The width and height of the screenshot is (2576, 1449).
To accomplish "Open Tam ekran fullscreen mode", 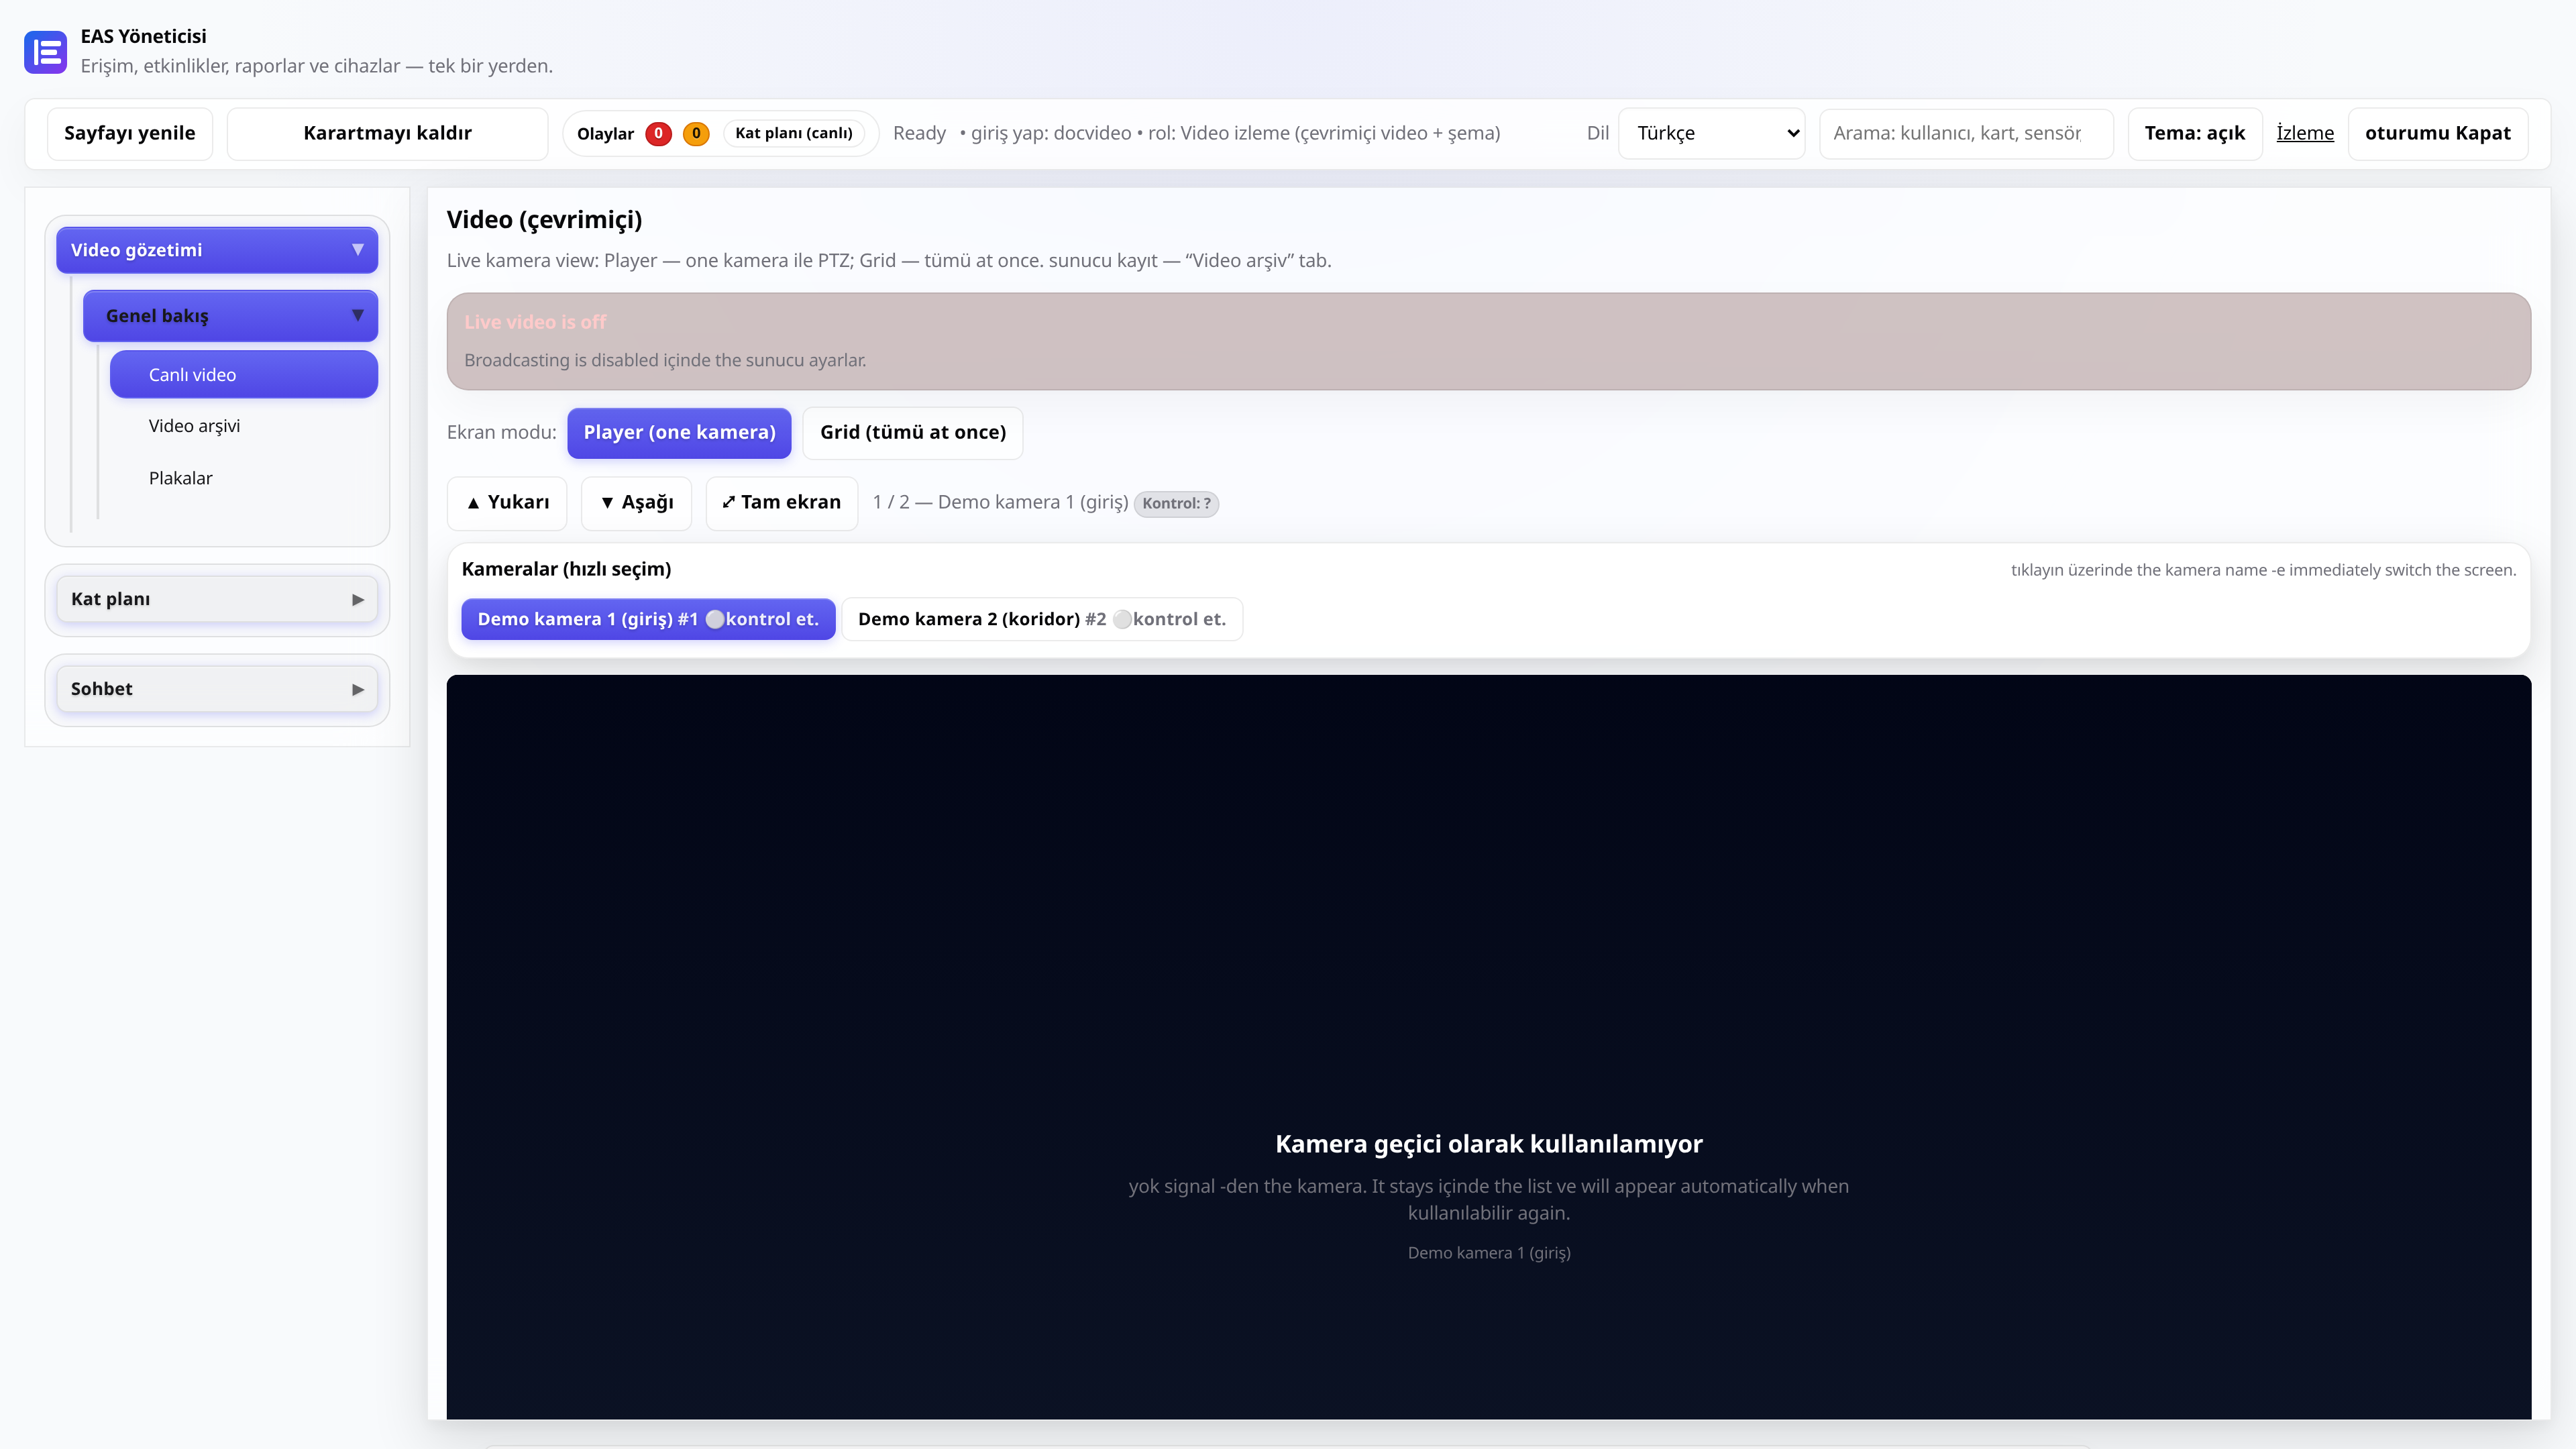I will click(781, 503).
